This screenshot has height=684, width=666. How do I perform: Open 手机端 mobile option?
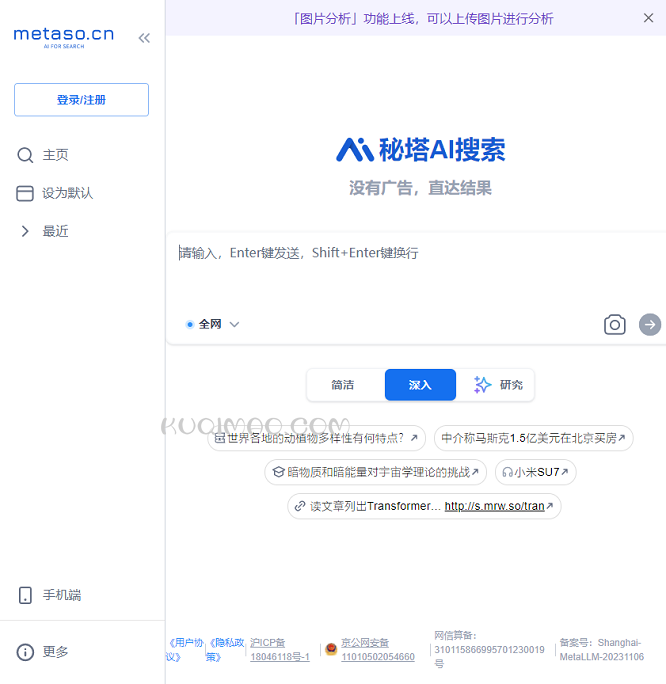click(x=49, y=595)
